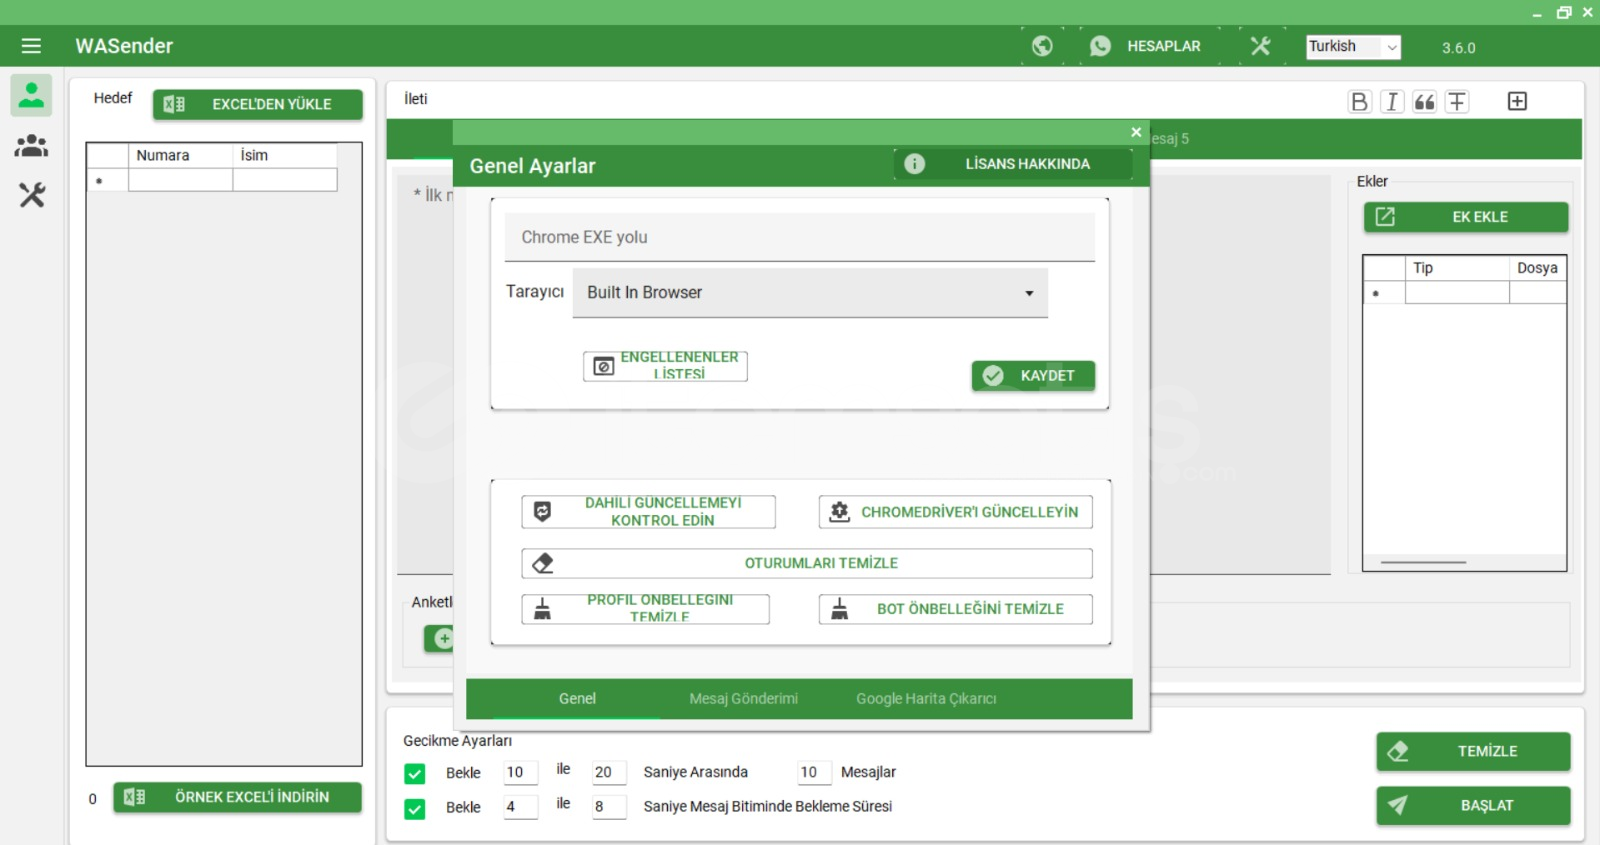Image resolution: width=1600 pixels, height=845 pixels.
Task: Open tools wrench icon in top bar
Action: 1260,46
